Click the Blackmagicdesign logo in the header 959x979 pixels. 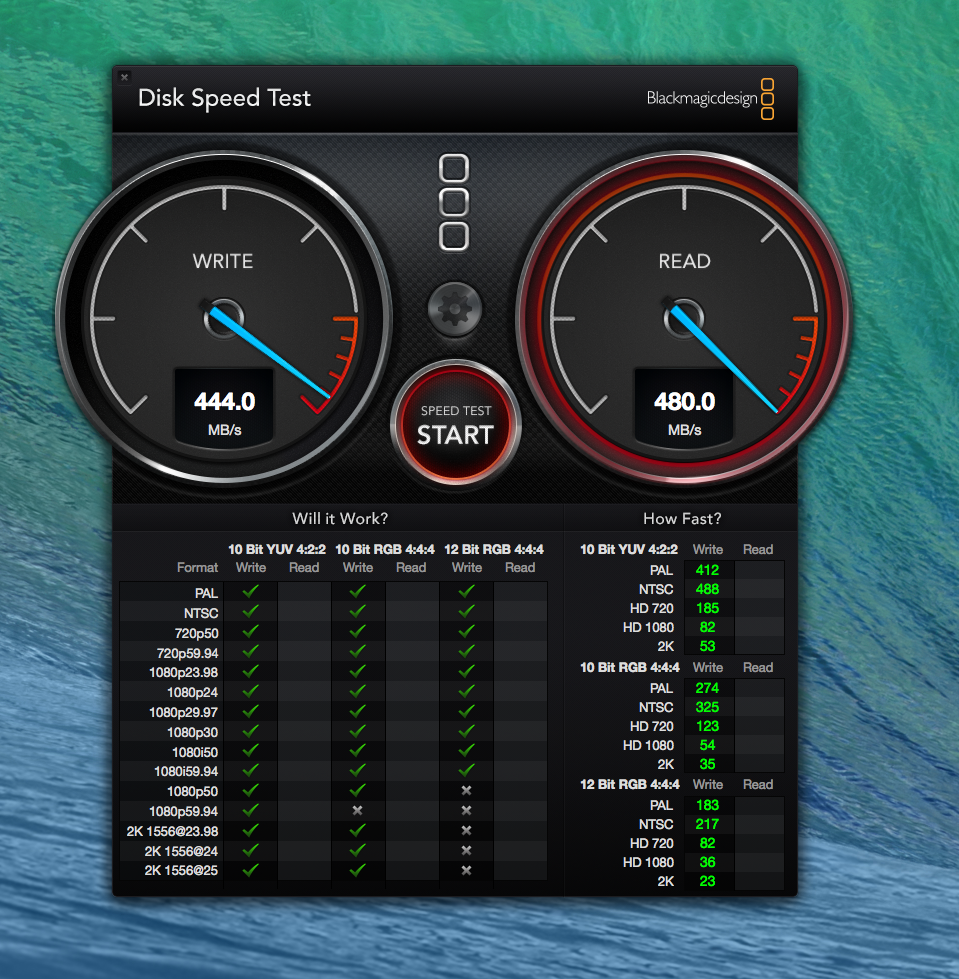(x=710, y=98)
